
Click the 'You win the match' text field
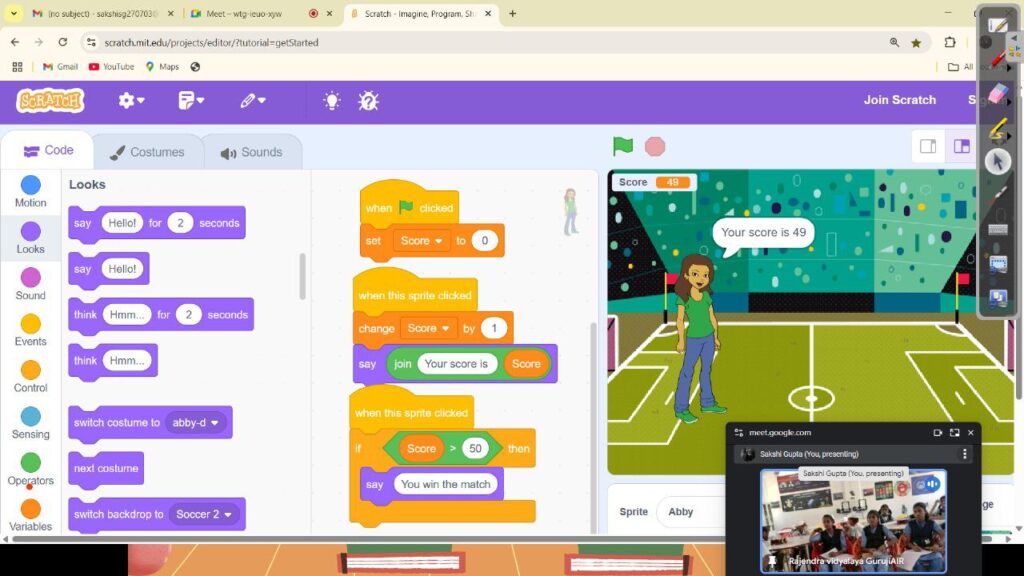pyautogui.click(x=445, y=484)
